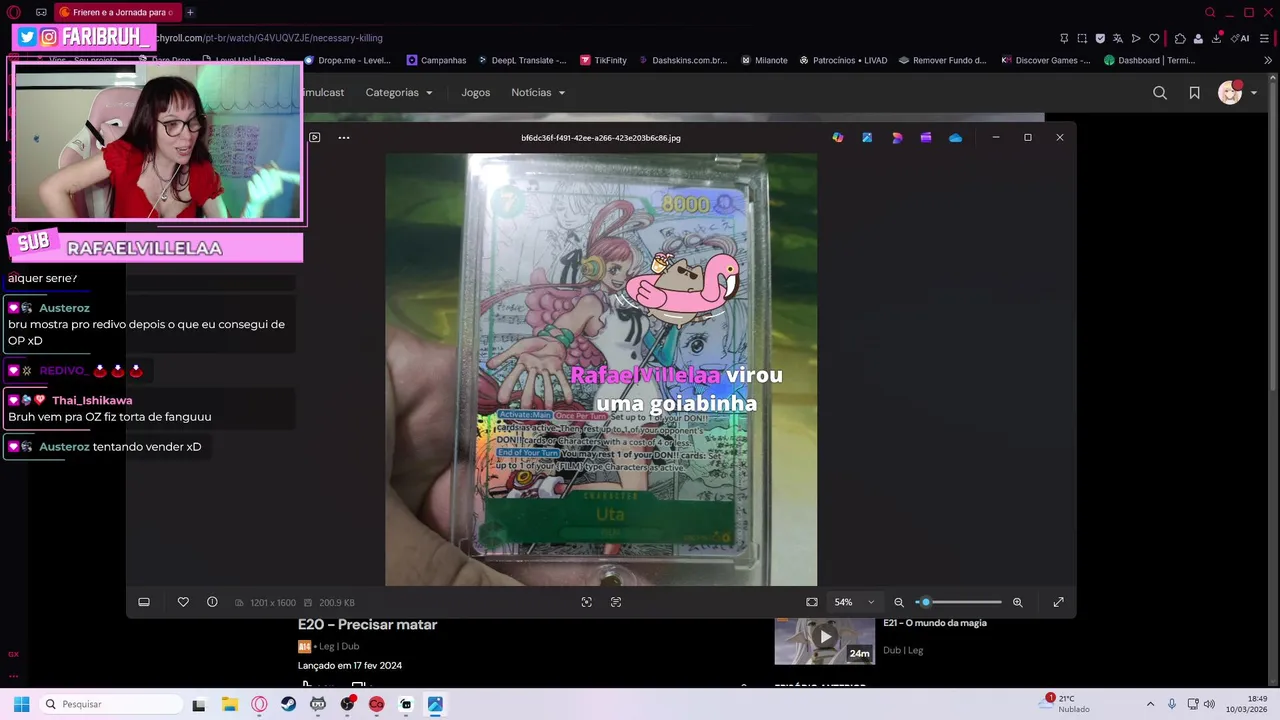The image size is (1280, 720).
Task: Open the Milanote bookmark
Action: coord(764,60)
